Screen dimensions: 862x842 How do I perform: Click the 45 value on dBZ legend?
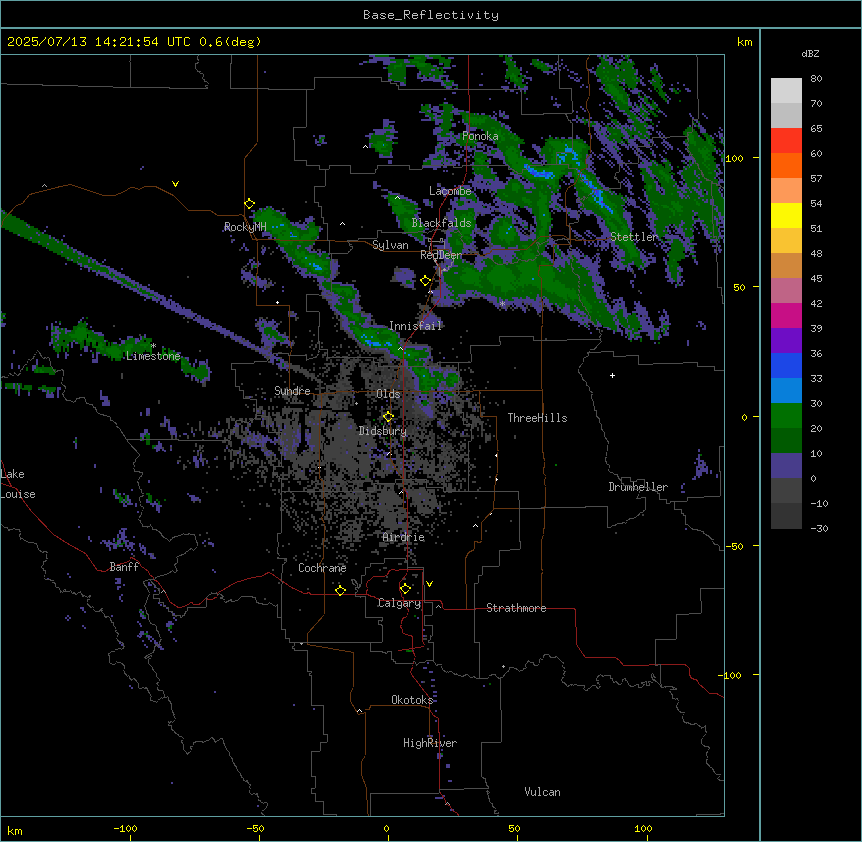tap(816, 278)
